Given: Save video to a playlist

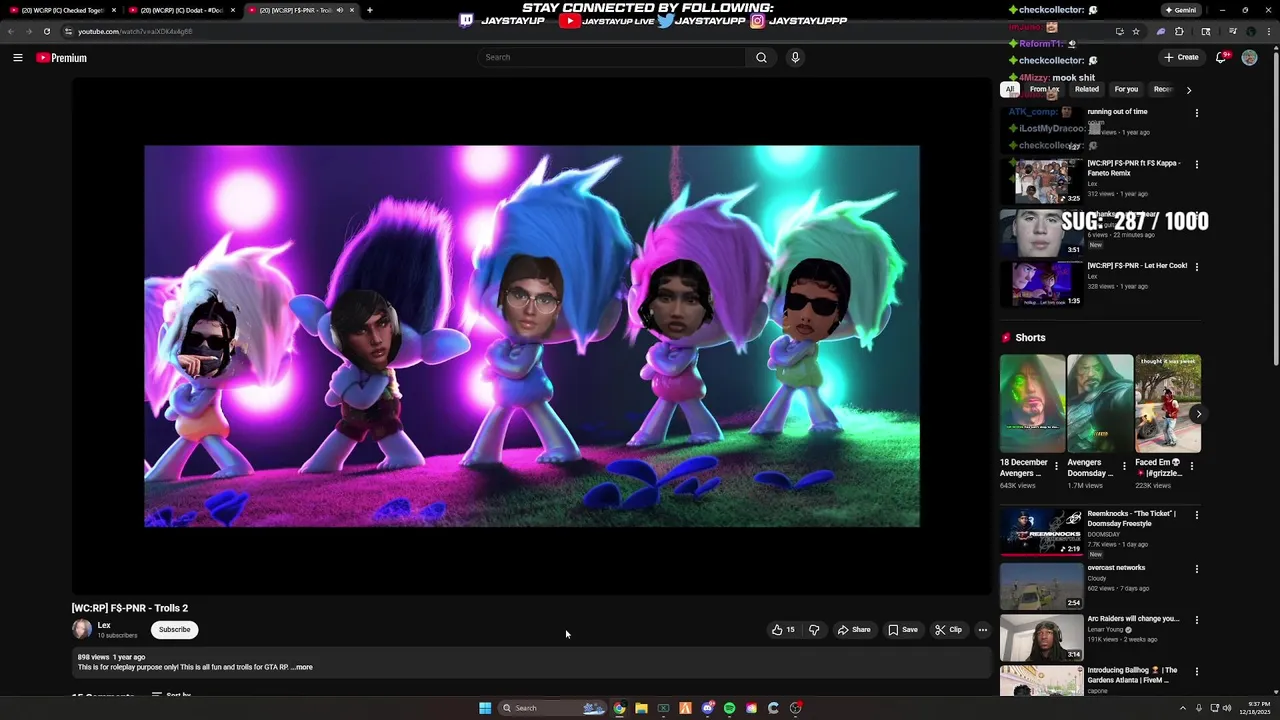Looking at the screenshot, I should (903, 630).
